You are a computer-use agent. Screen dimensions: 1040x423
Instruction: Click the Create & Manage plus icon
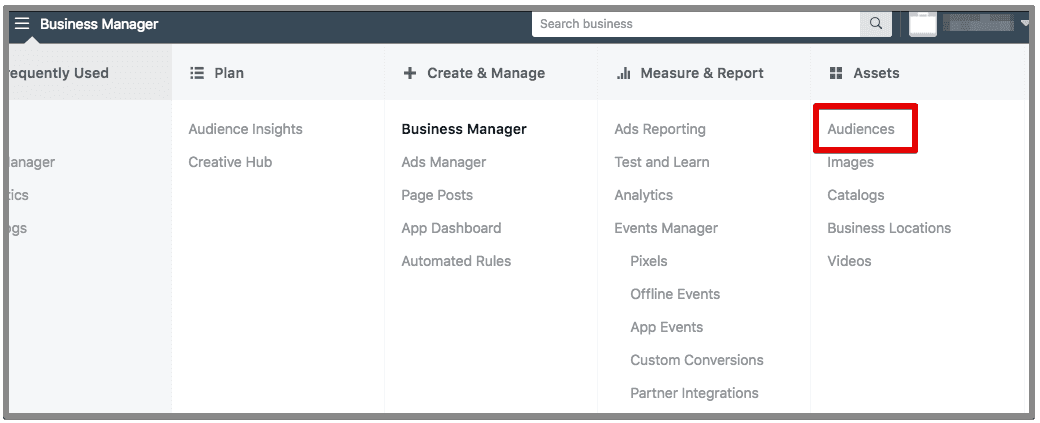click(409, 73)
